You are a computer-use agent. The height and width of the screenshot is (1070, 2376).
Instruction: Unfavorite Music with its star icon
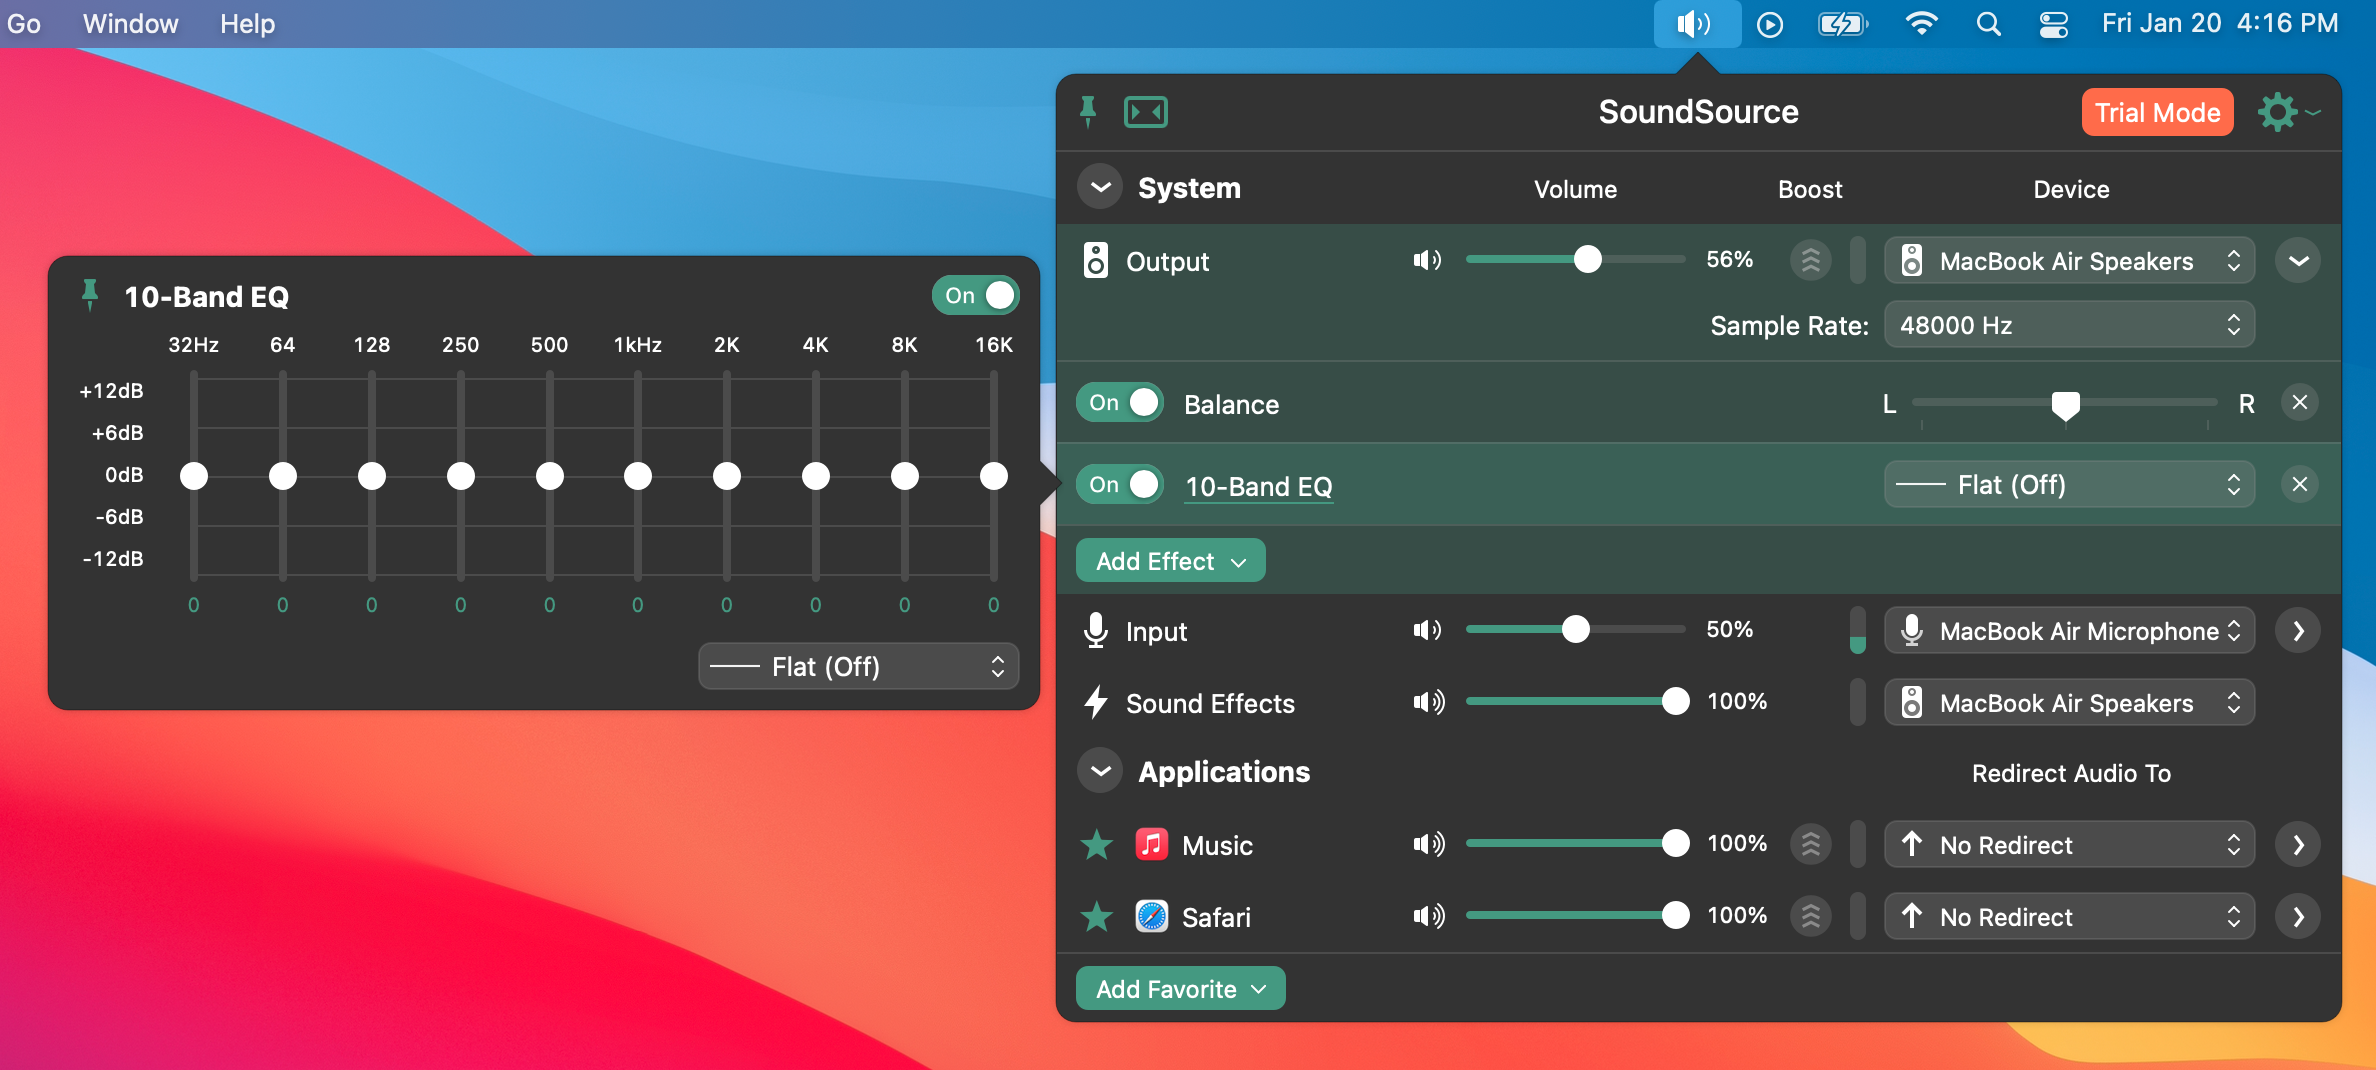(x=1097, y=844)
